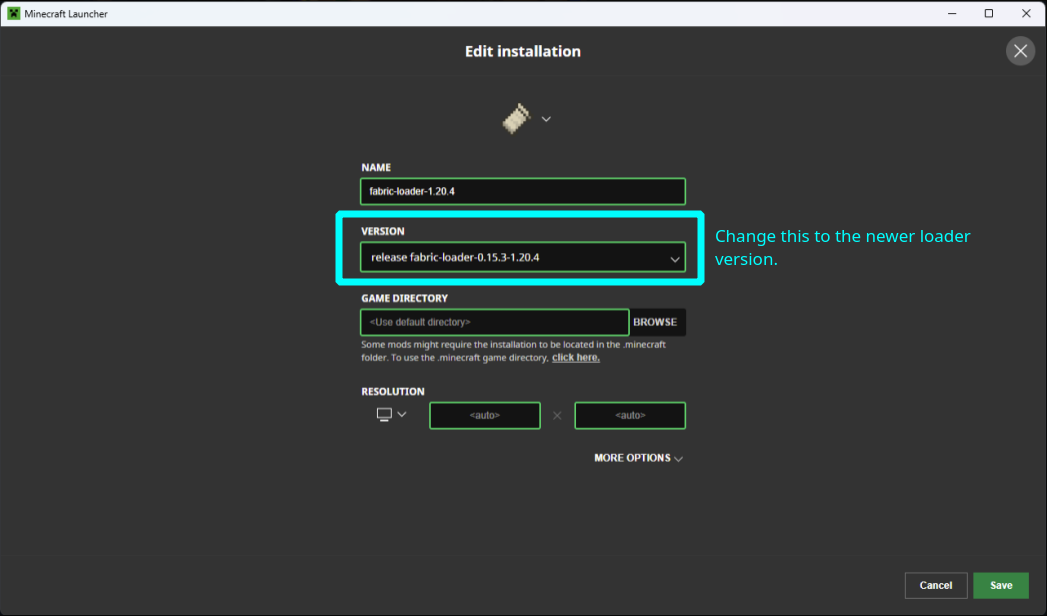Expand the chevron next to the monitor icon

[x=400, y=413]
